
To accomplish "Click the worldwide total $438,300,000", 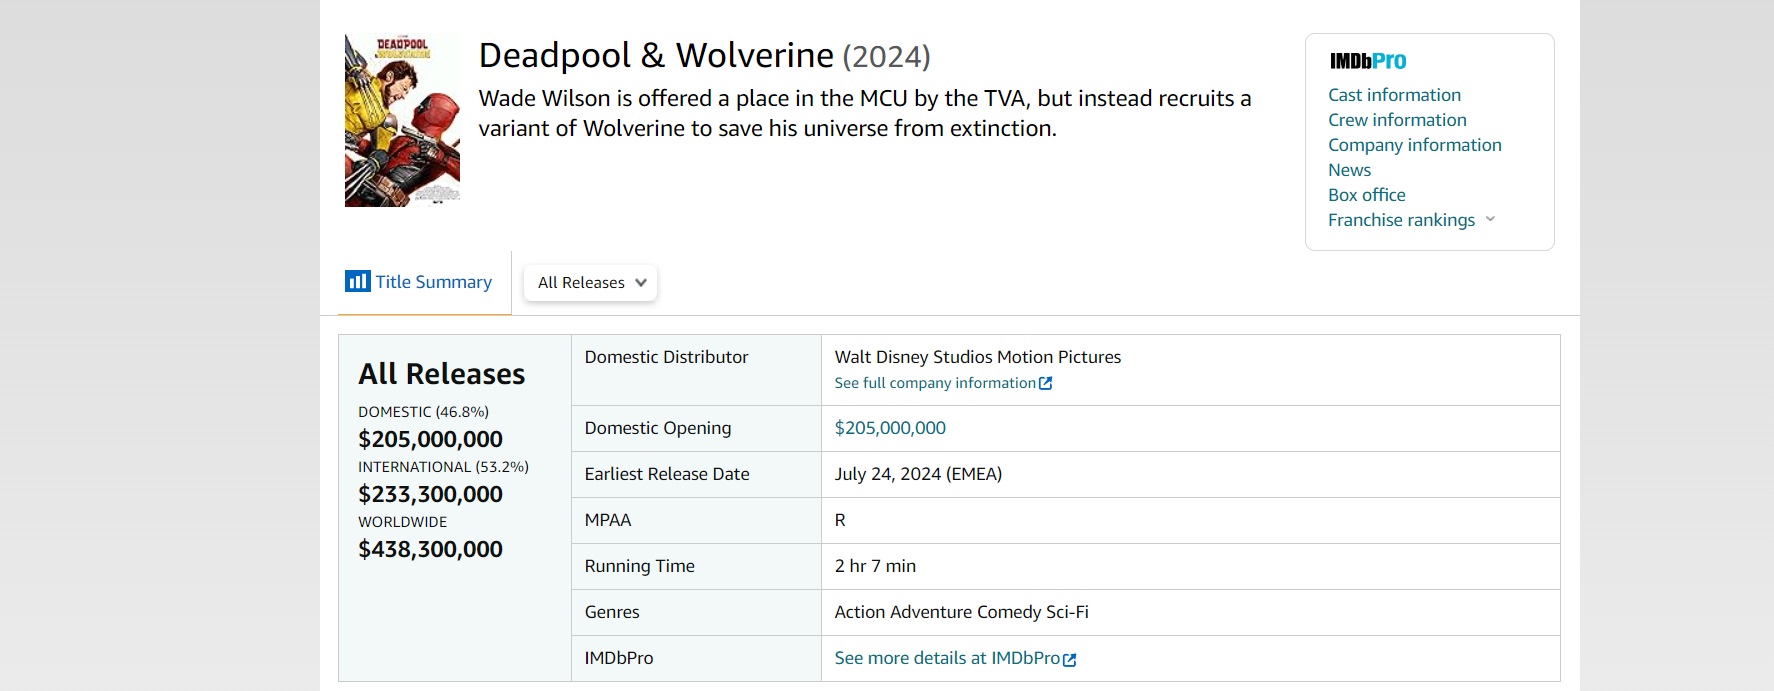I will [x=430, y=549].
